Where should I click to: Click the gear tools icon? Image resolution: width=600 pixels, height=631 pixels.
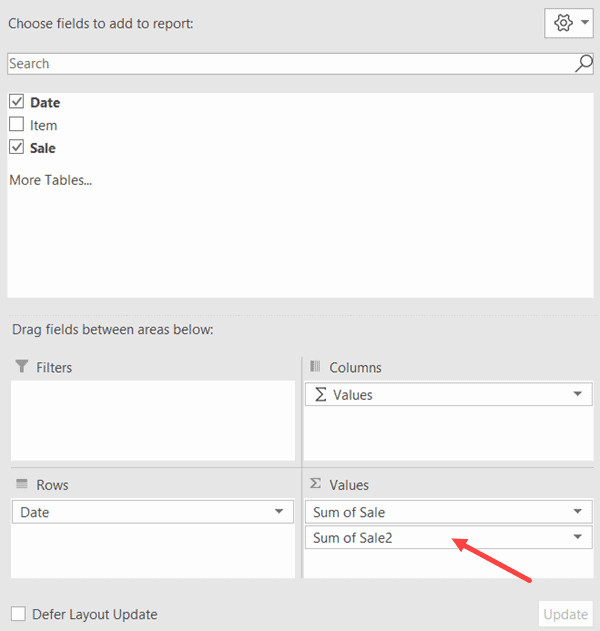tap(561, 23)
